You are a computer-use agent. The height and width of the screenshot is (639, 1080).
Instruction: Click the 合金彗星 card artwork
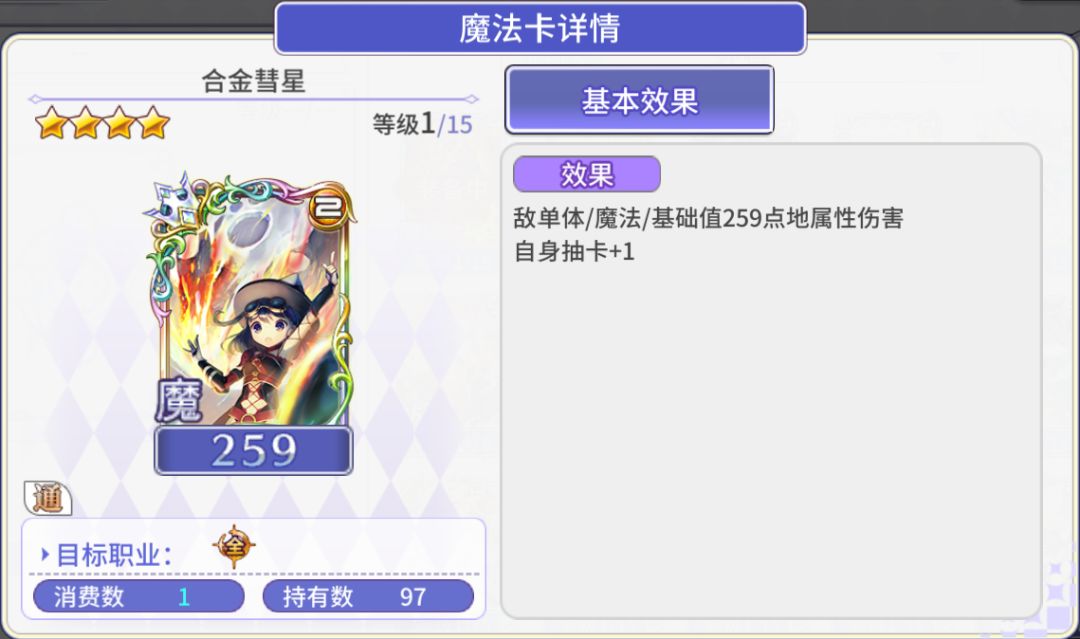click(252, 304)
